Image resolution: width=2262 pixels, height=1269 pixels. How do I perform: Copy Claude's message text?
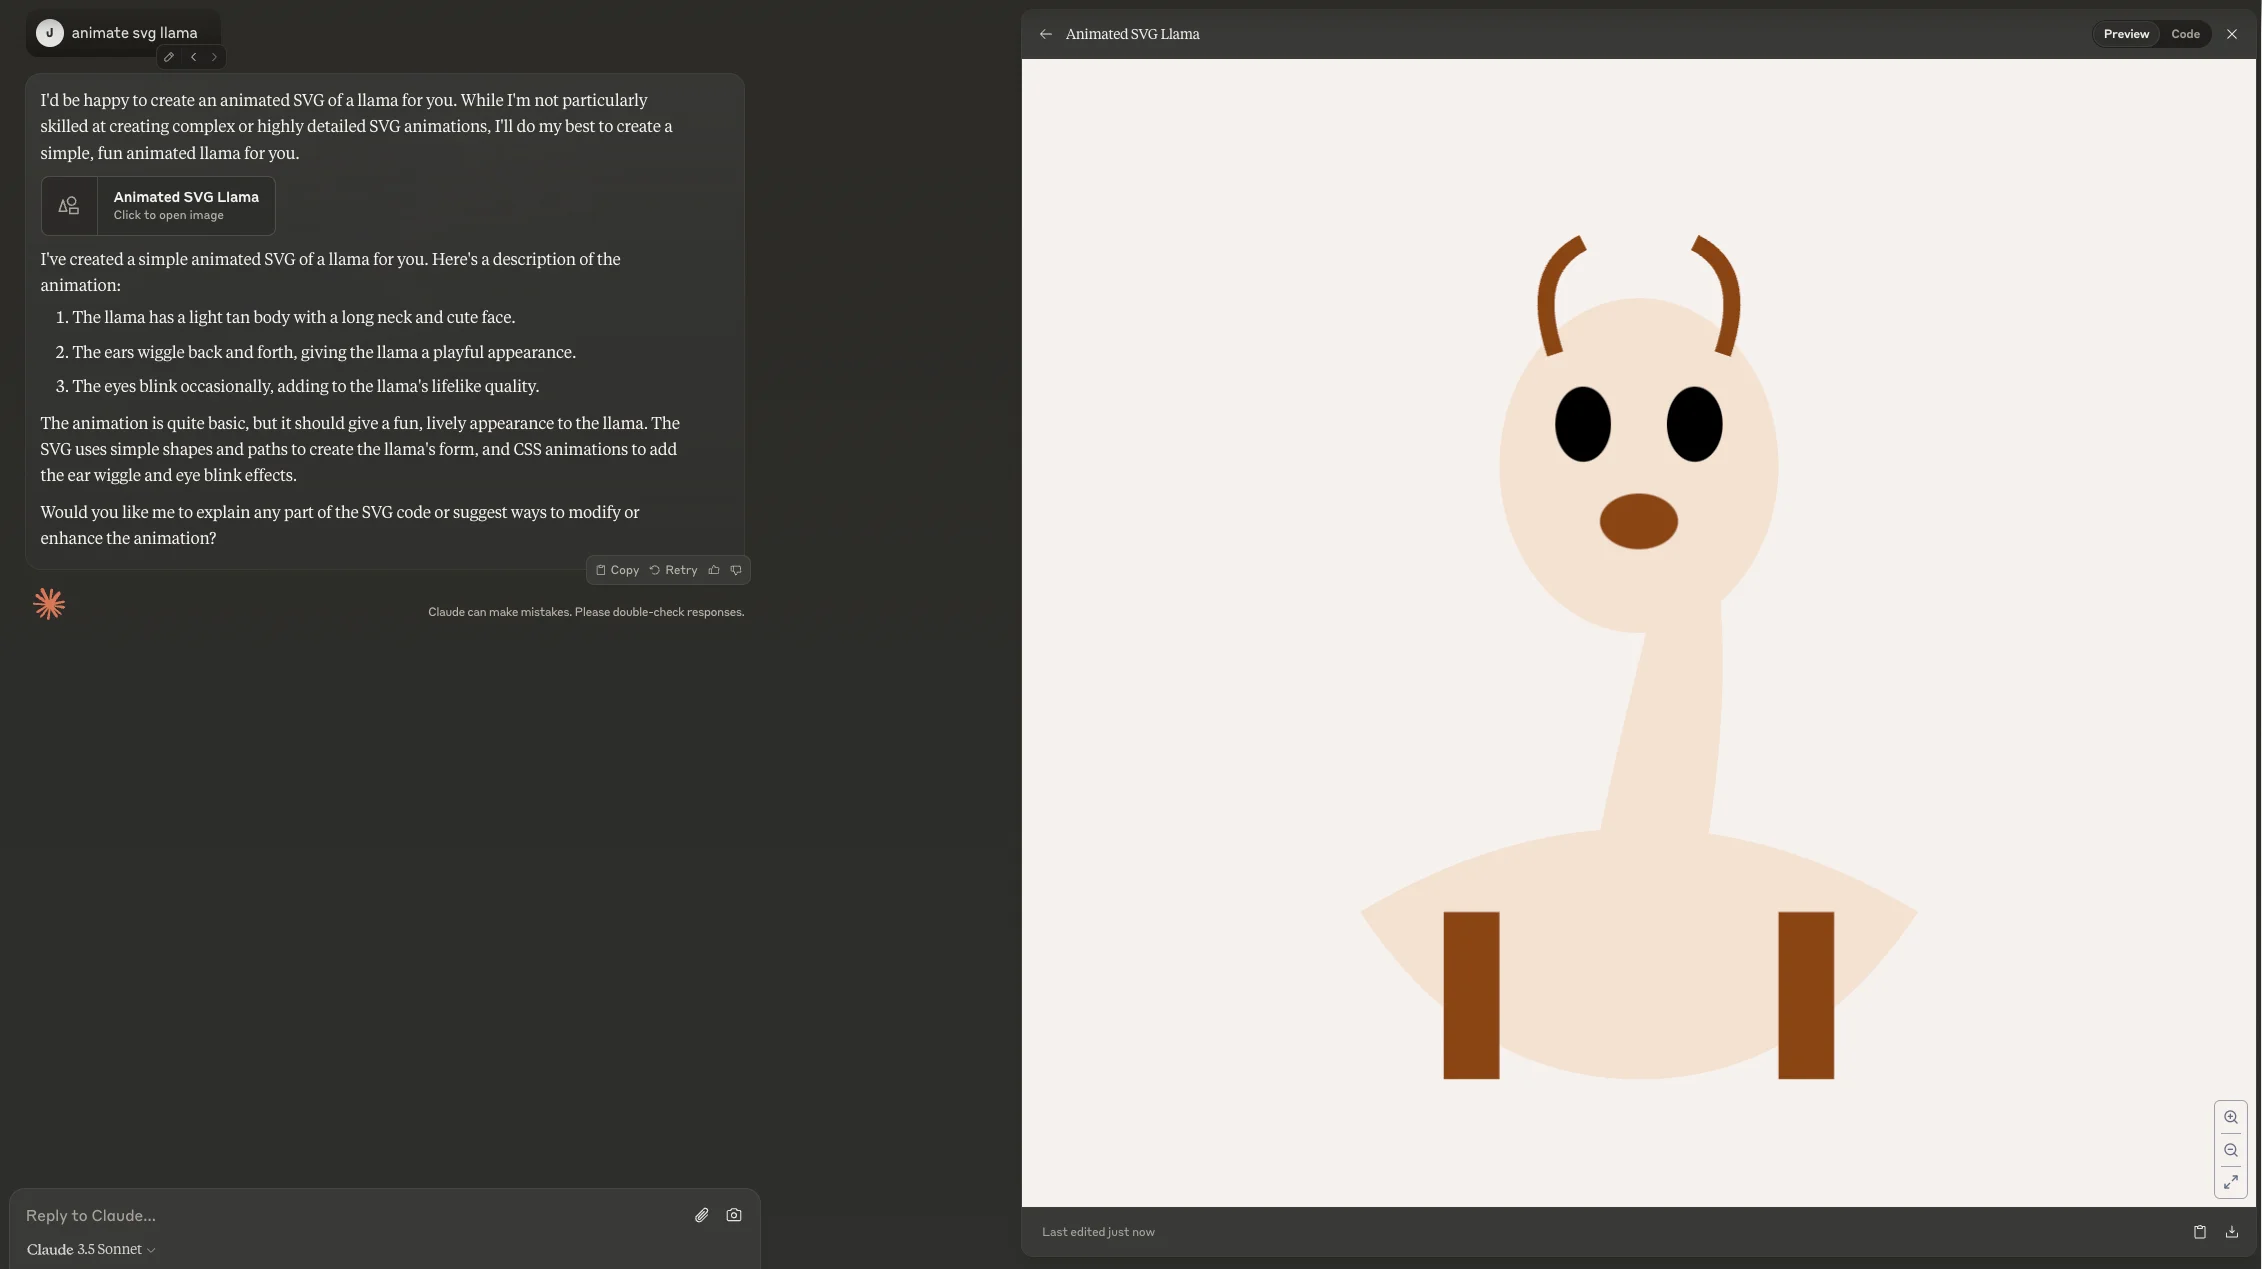click(617, 569)
